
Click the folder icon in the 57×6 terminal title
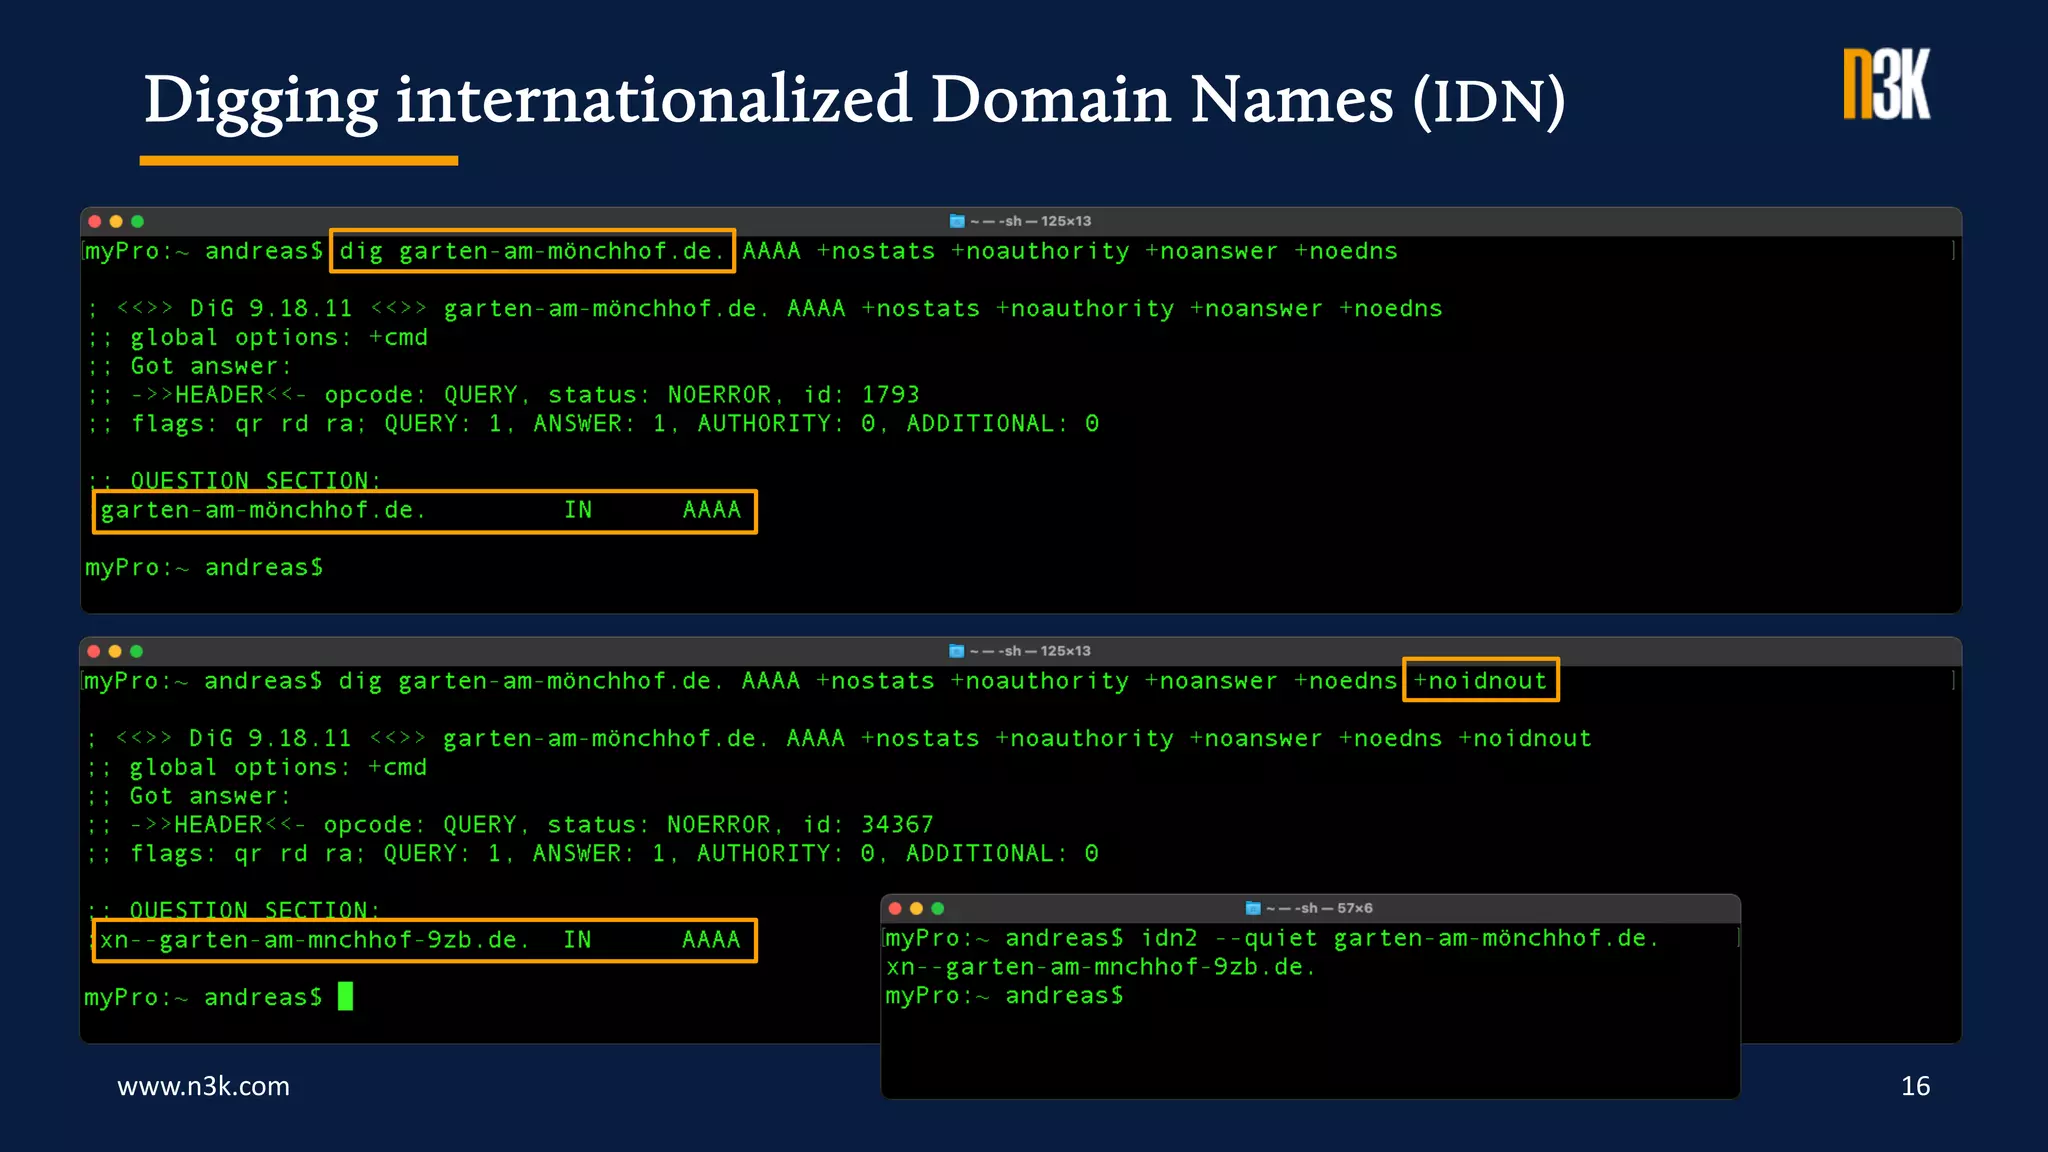pyautogui.click(x=1253, y=908)
